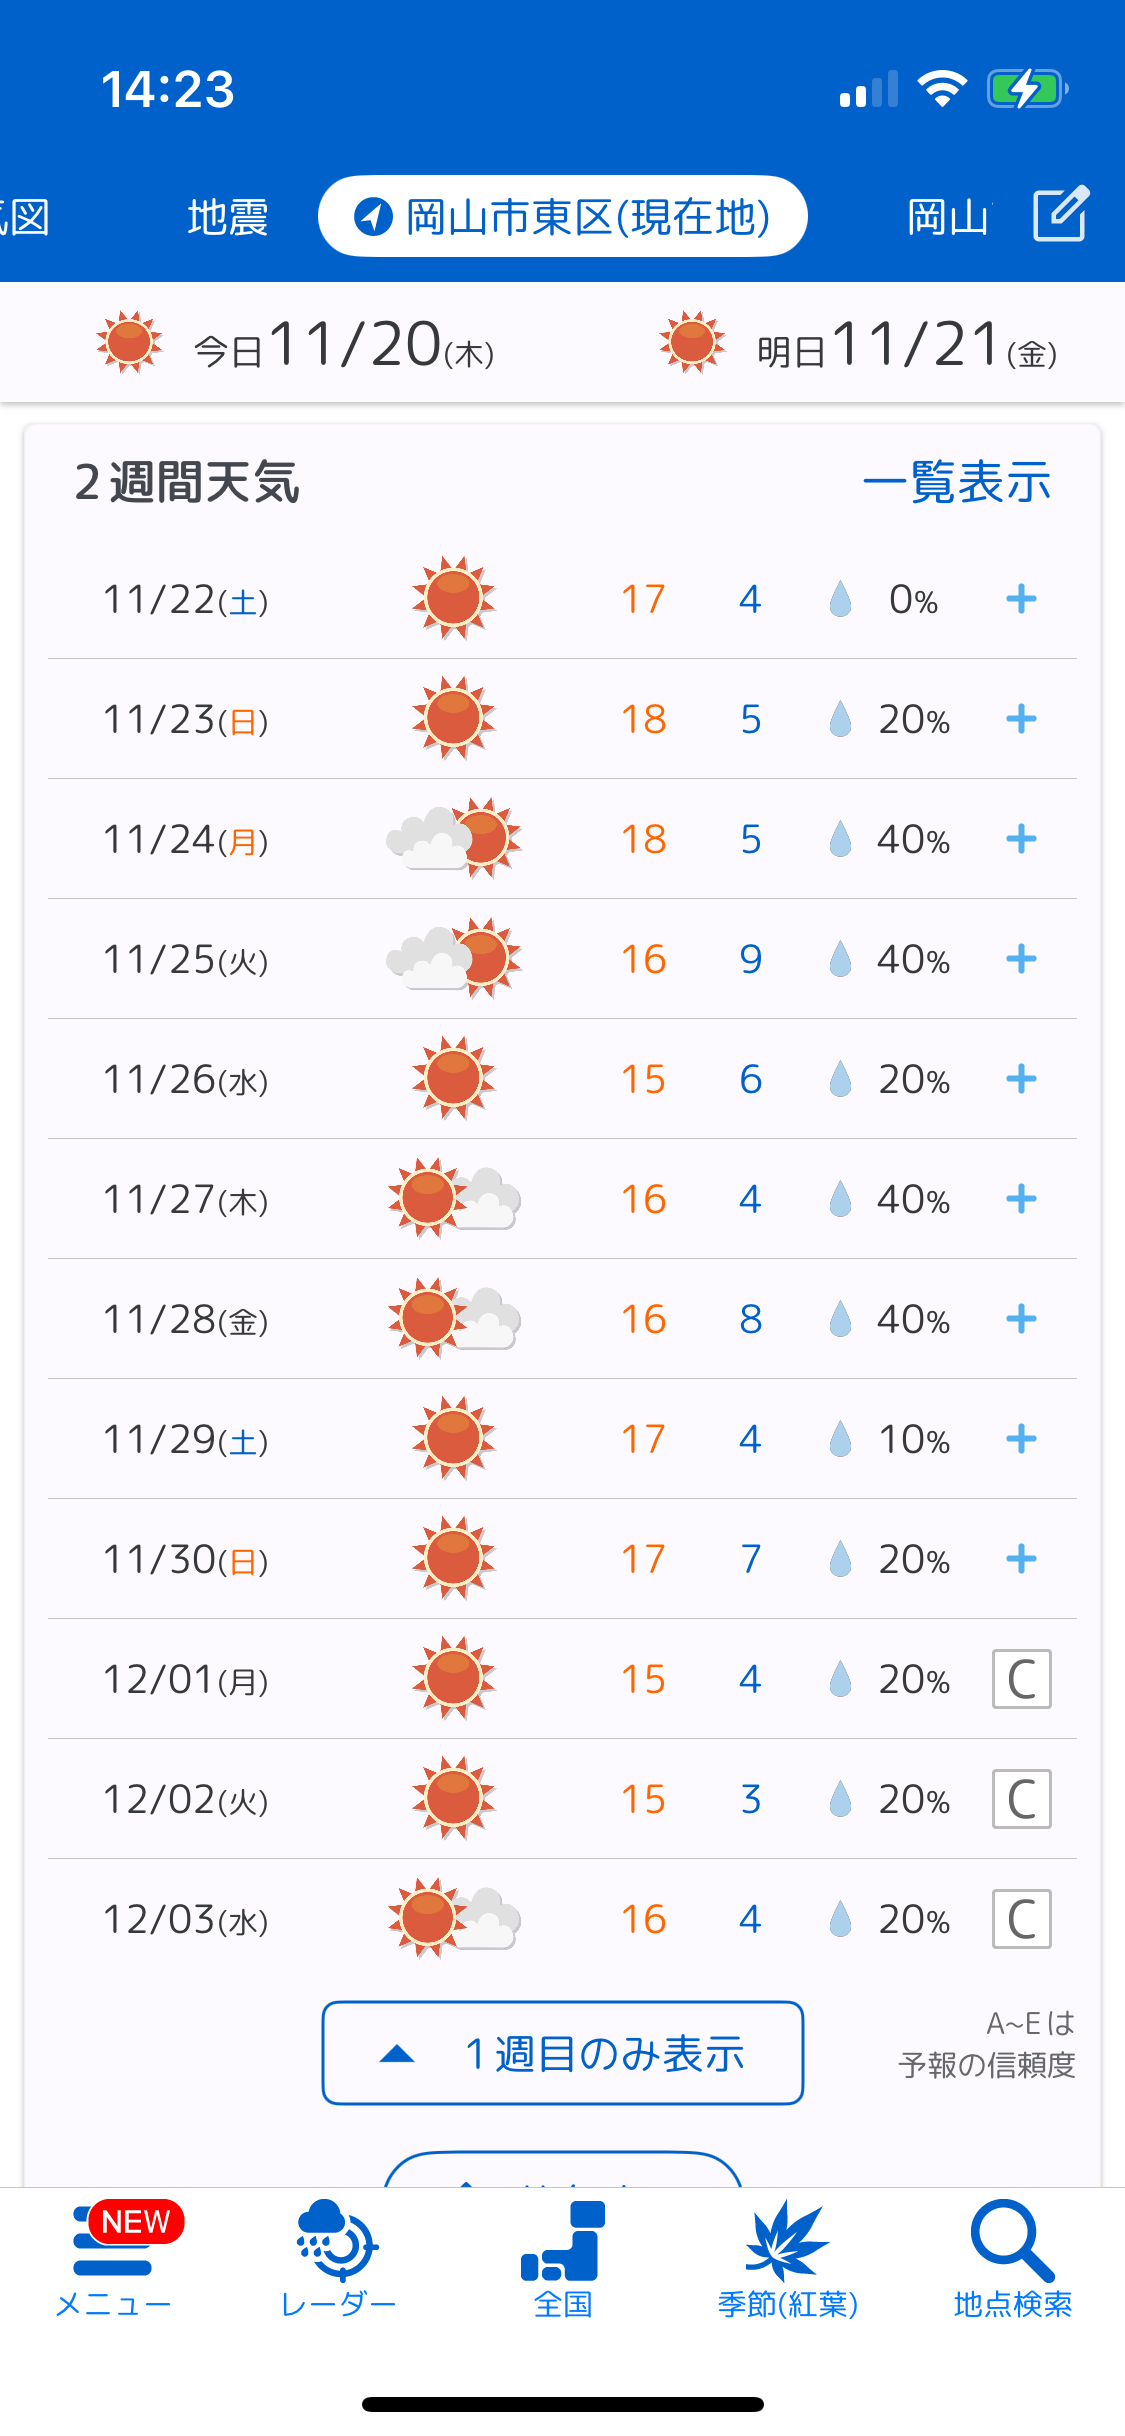This screenshot has width=1125, height=2436.
Task: Tap the 一覧表示 list view link
Action: (956, 482)
